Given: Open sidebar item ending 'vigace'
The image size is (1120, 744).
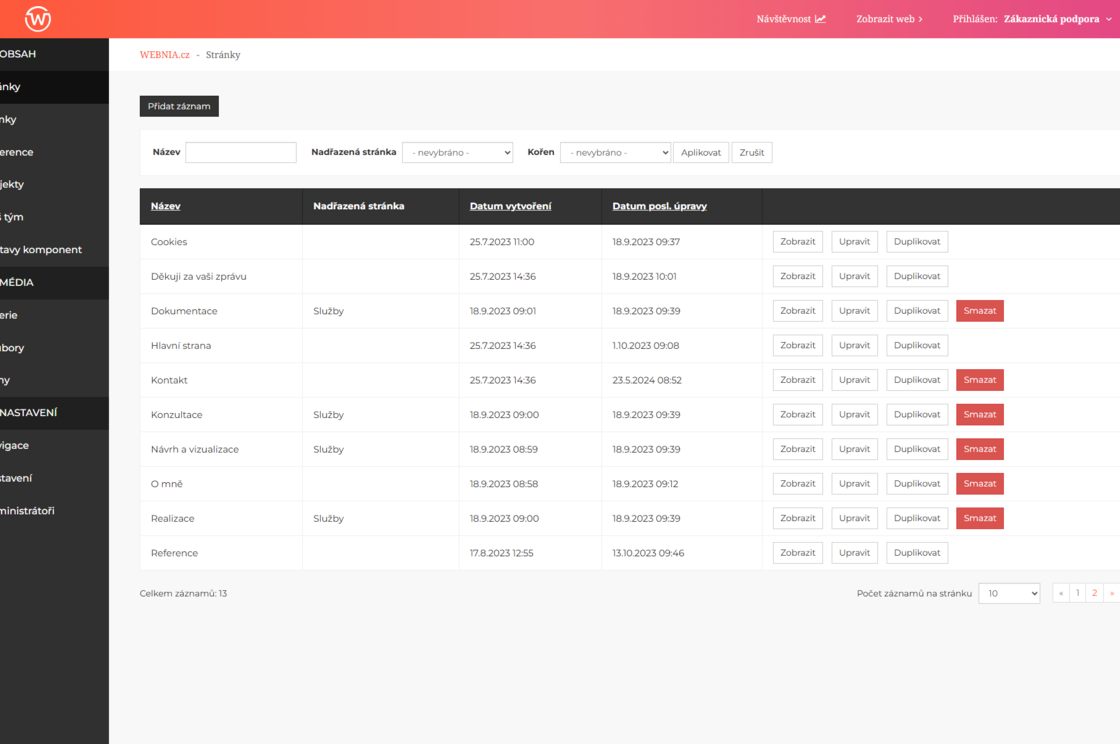Looking at the screenshot, I should tap(54, 446).
